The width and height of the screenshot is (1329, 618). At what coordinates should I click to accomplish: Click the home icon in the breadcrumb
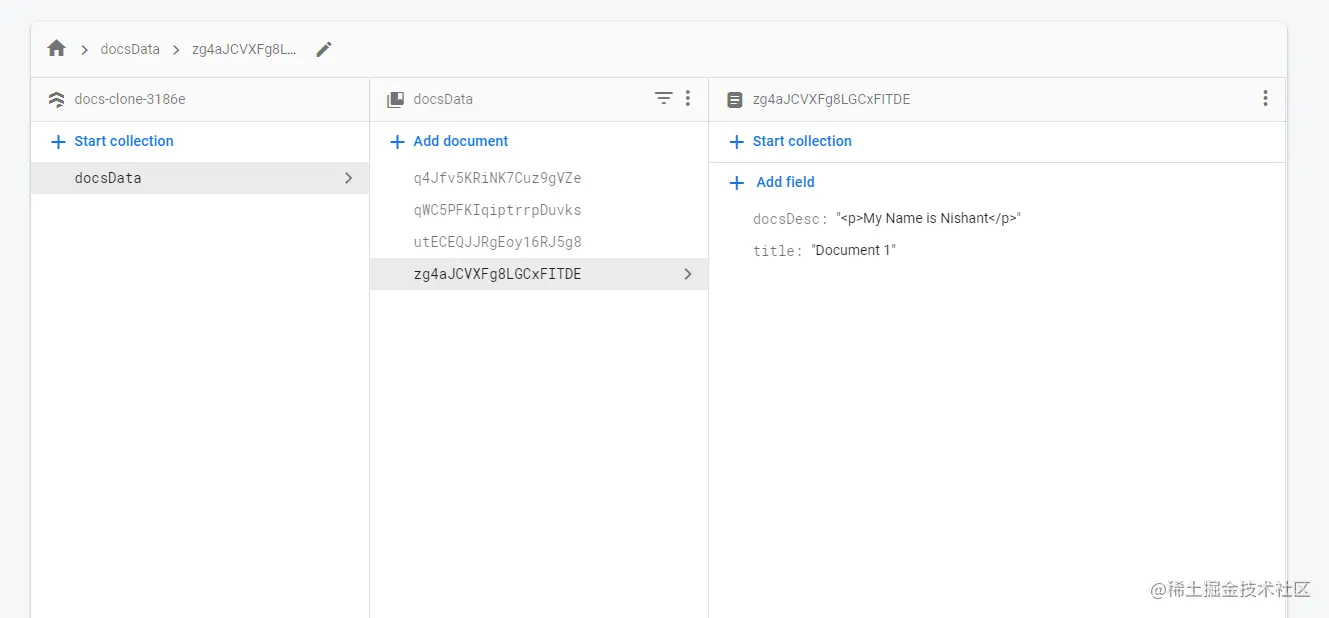(x=55, y=48)
